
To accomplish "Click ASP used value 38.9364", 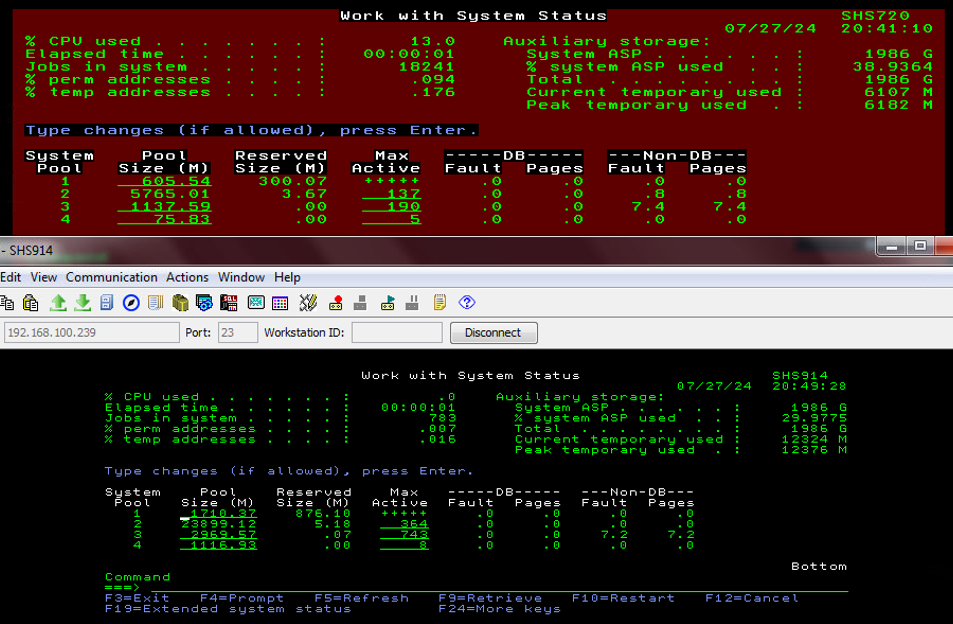I will tap(893, 67).
